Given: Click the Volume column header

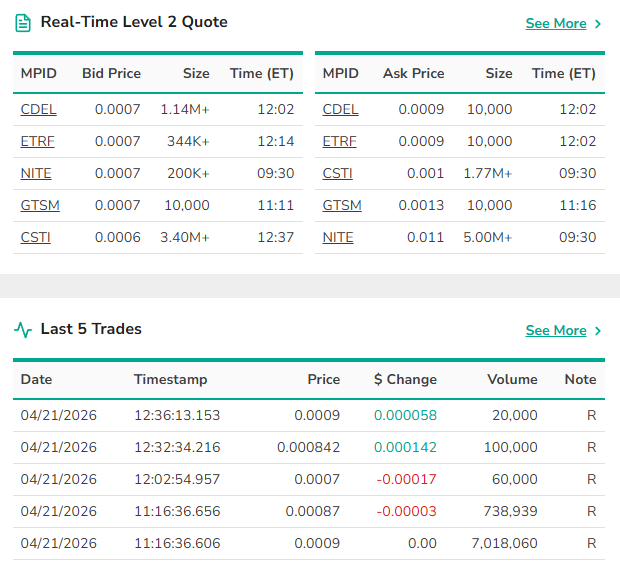Looking at the screenshot, I should [512, 379].
